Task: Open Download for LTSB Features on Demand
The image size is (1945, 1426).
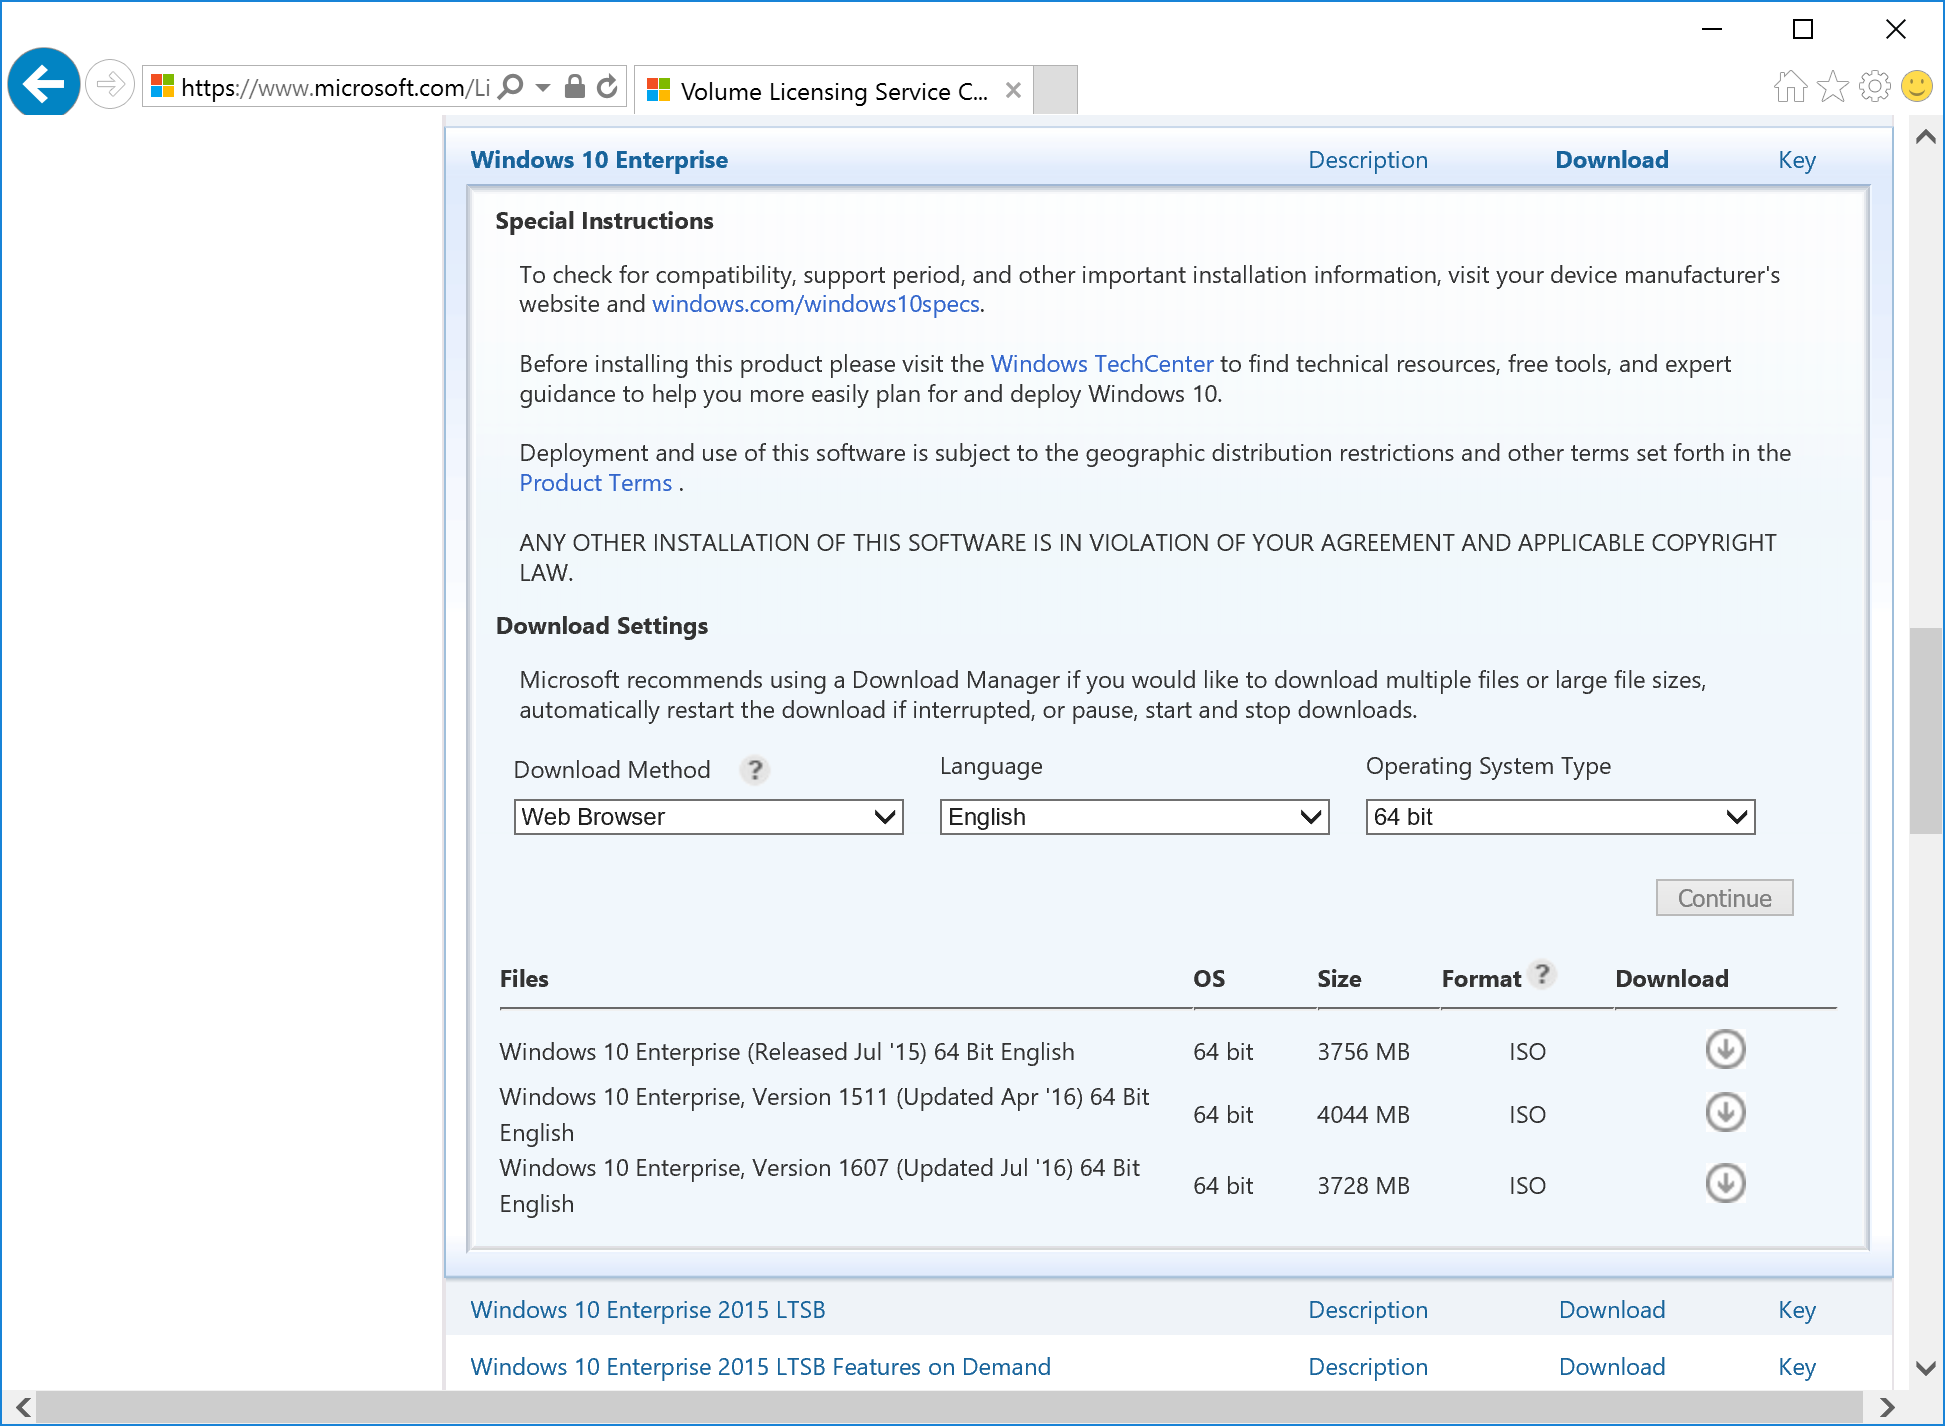Action: click(x=1612, y=1367)
